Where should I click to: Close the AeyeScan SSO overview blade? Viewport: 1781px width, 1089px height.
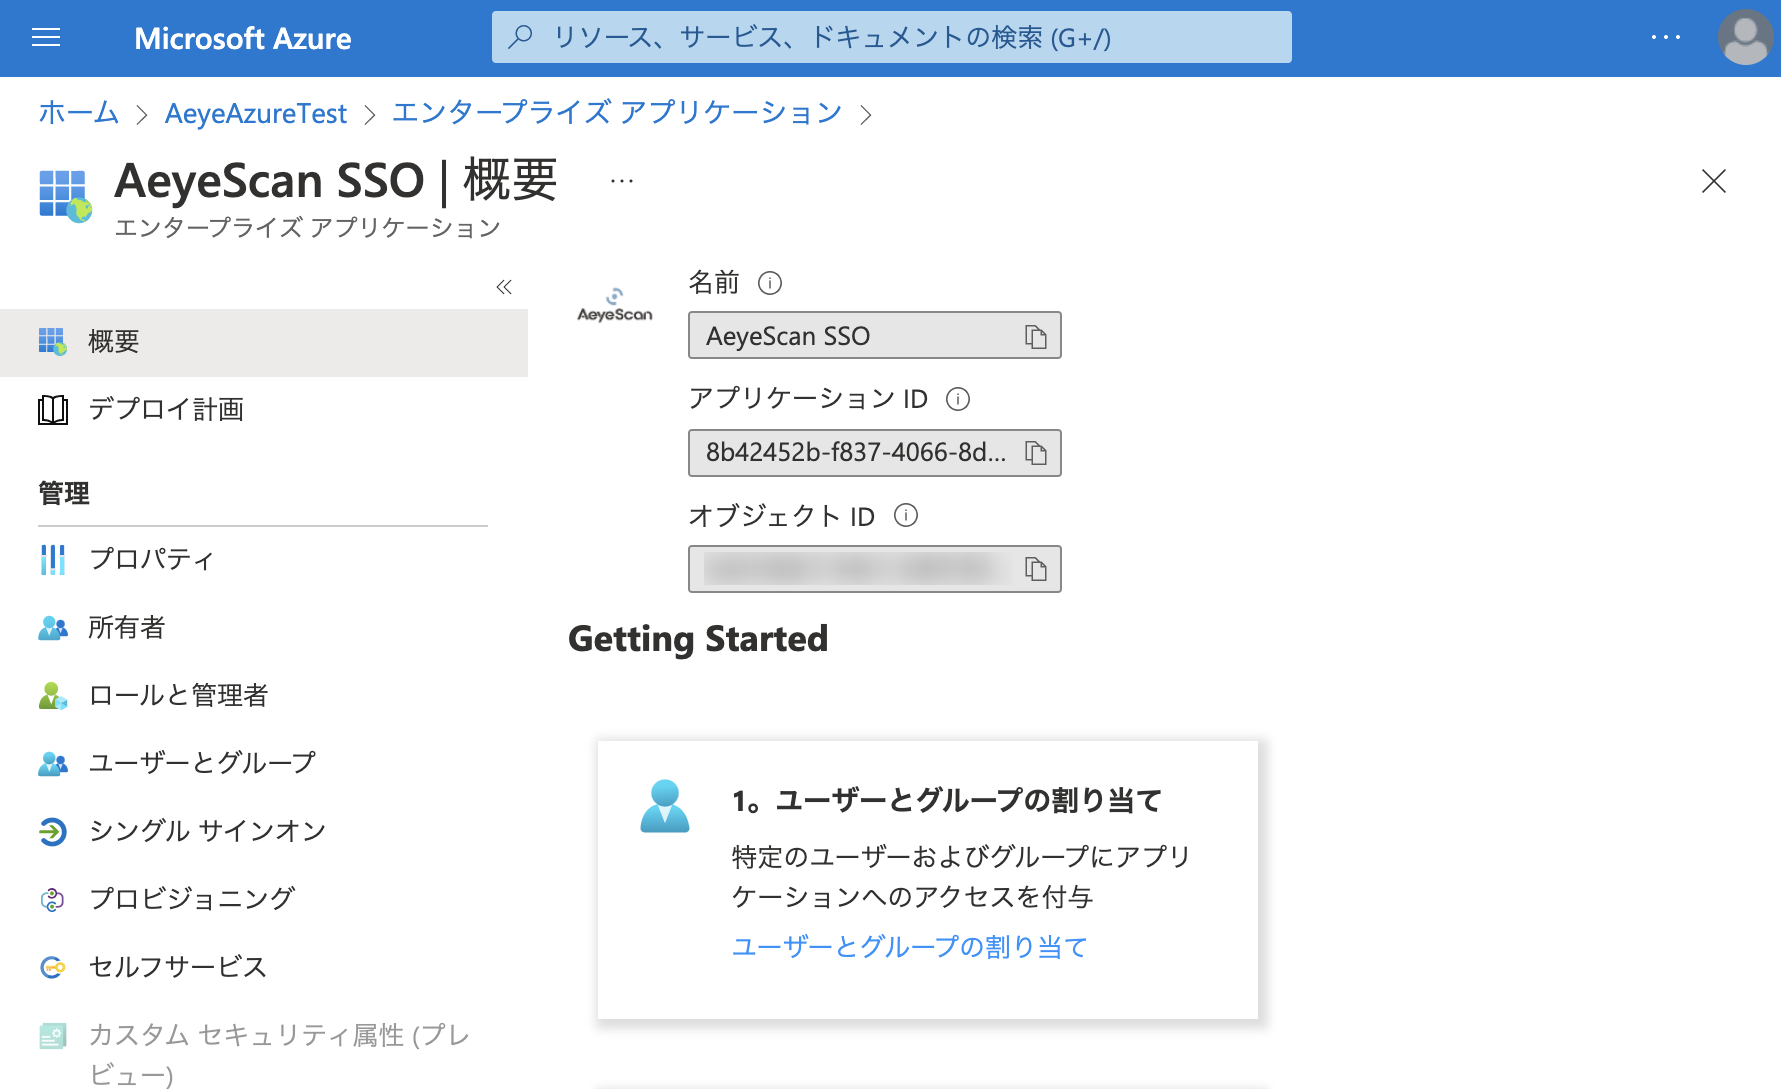pyautogui.click(x=1713, y=181)
